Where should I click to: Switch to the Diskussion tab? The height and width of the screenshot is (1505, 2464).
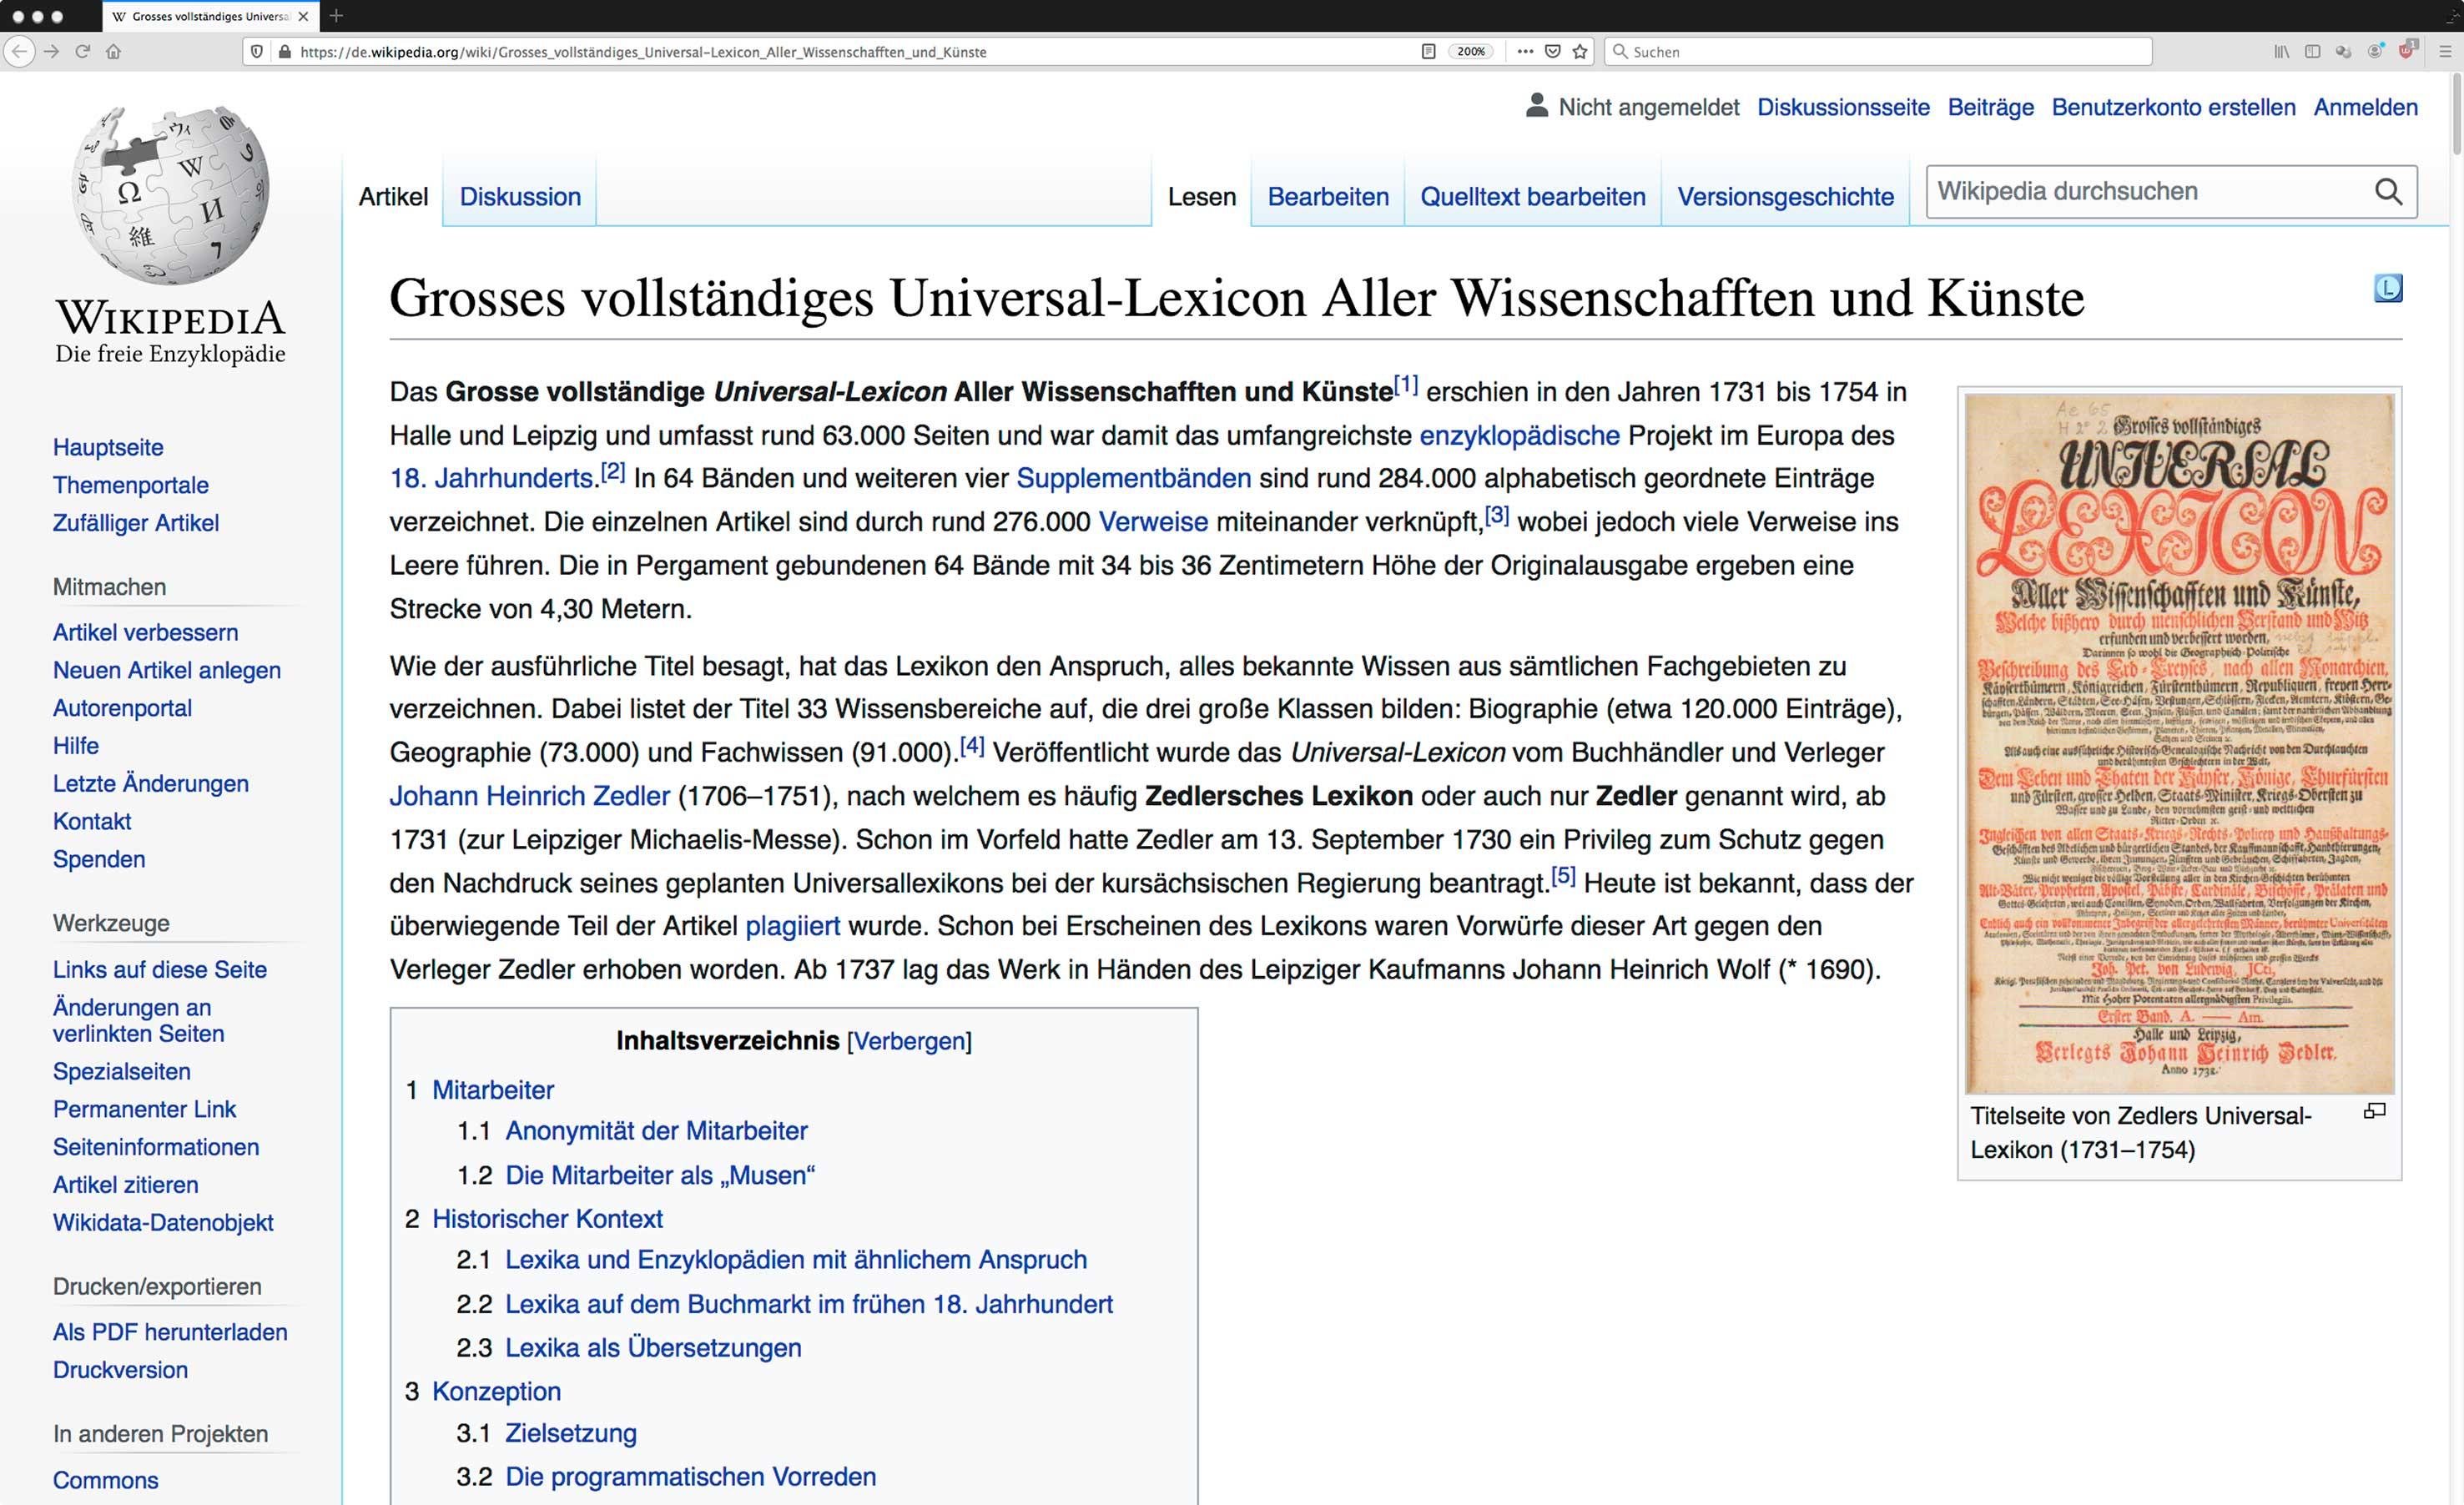click(520, 196)
